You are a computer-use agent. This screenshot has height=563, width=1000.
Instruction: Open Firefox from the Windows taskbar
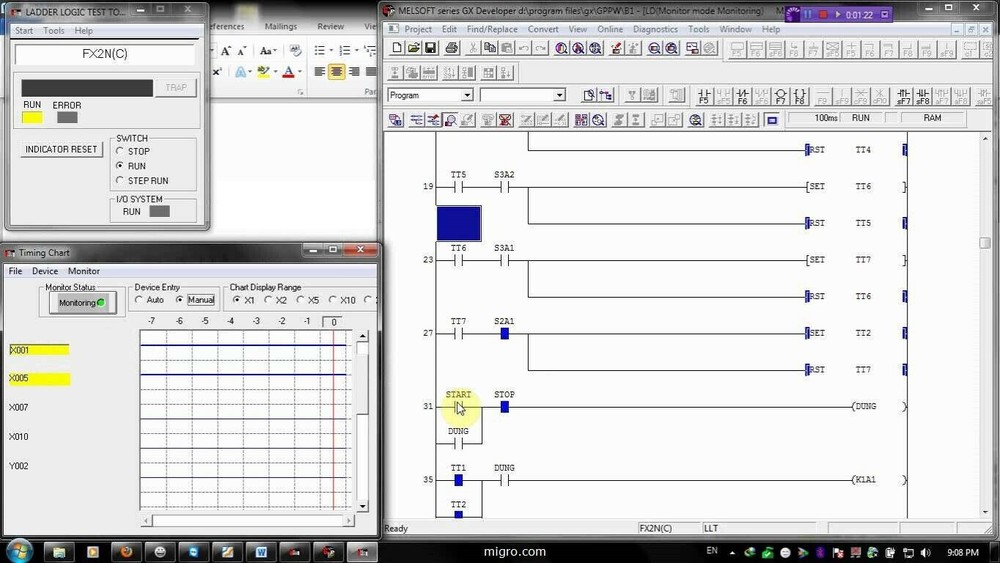(125, 551)
